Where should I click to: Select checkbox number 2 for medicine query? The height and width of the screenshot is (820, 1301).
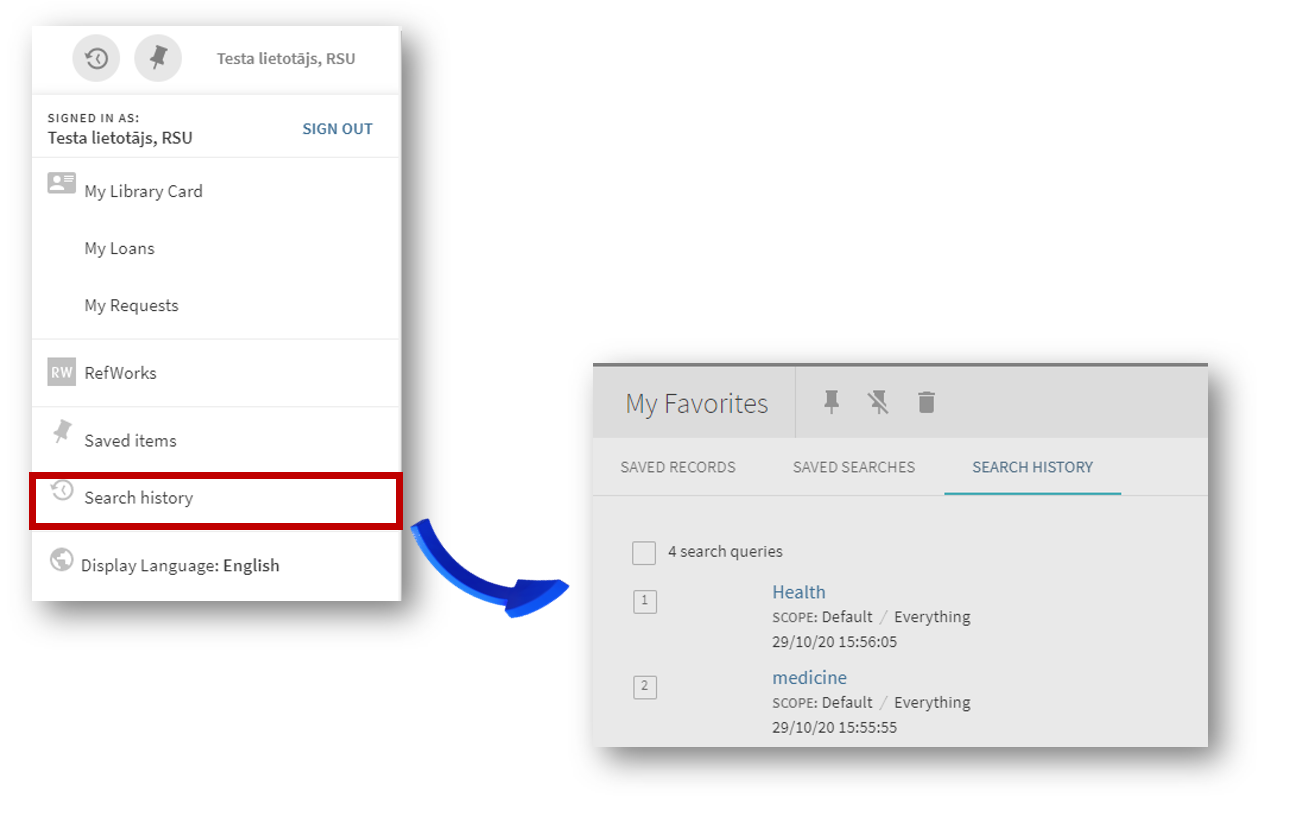click(645, 687)
